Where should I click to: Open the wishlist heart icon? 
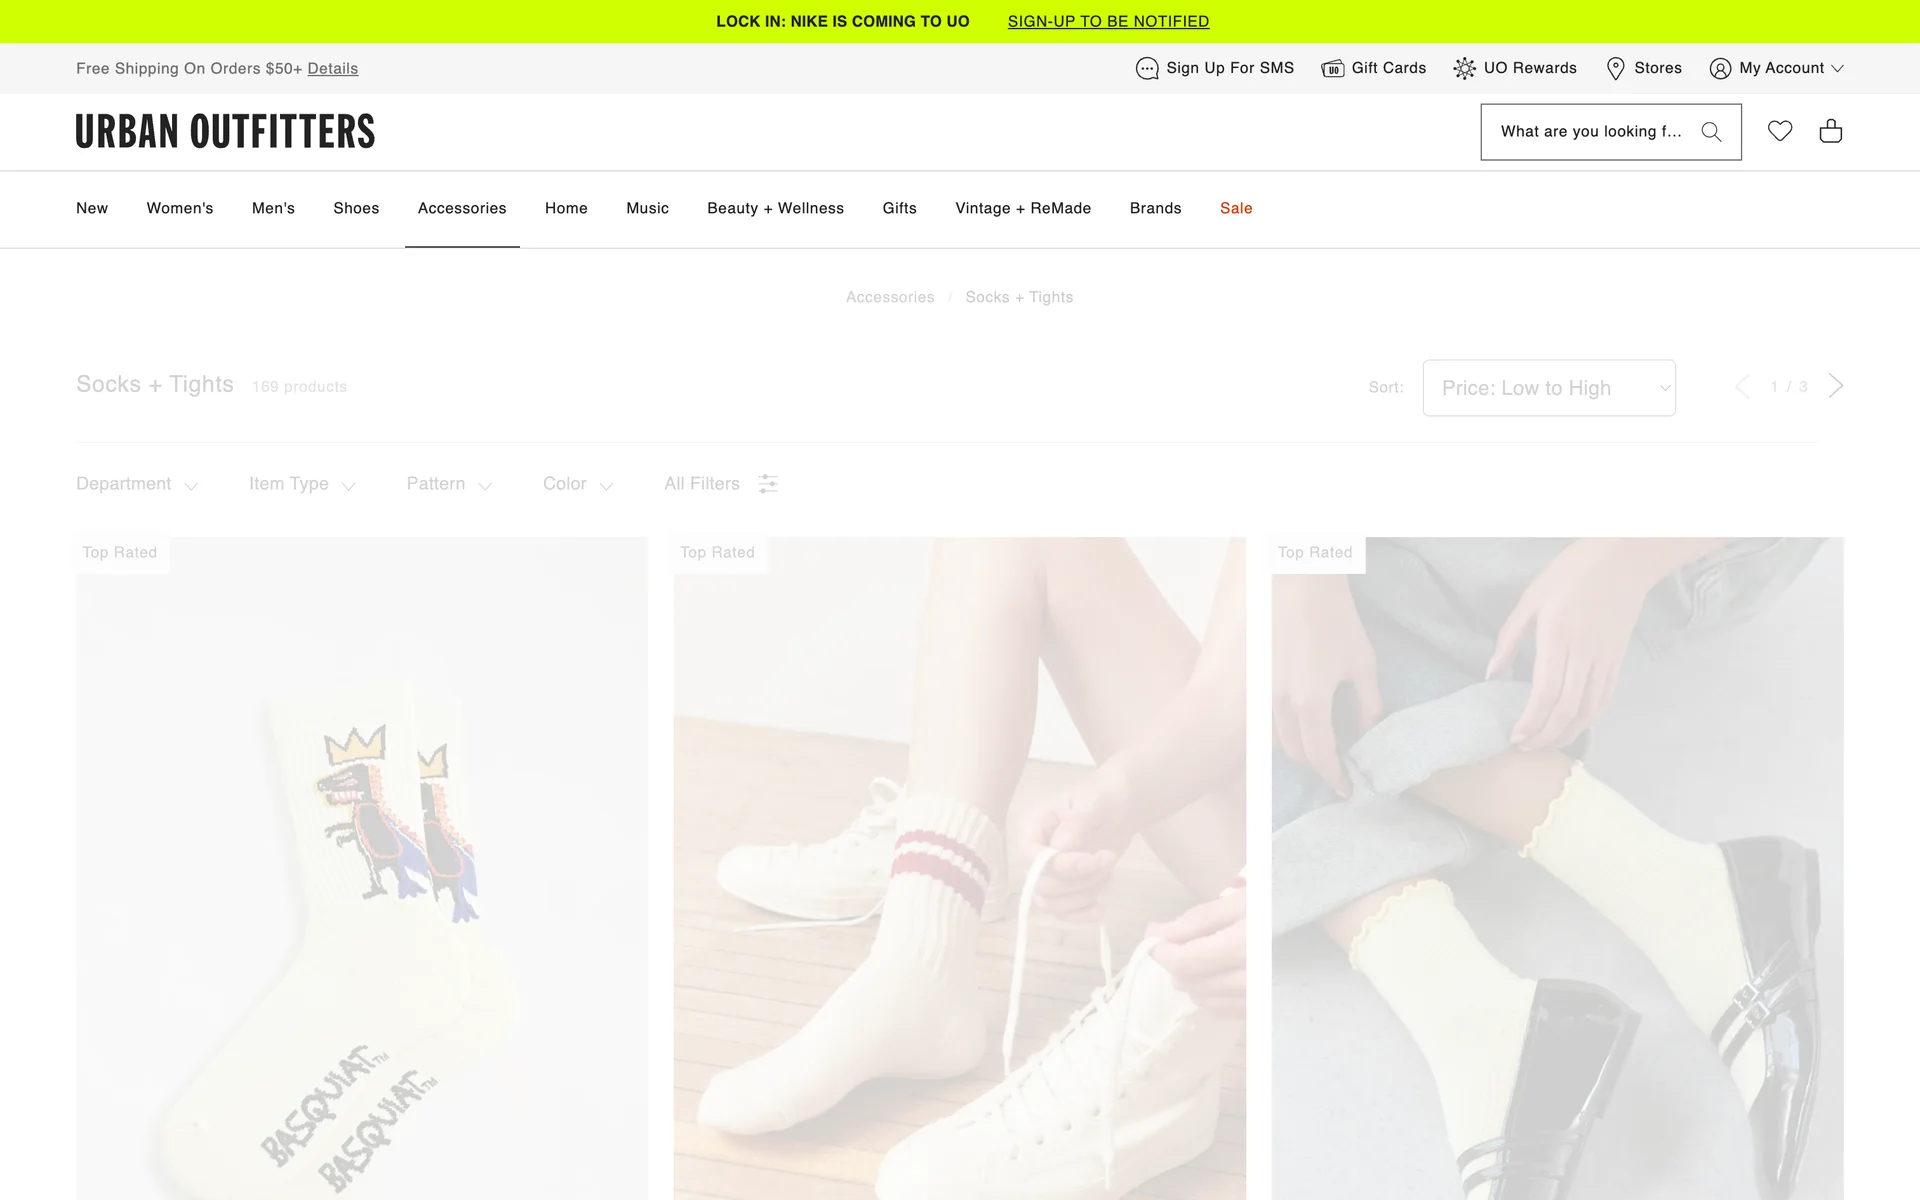(x=1779, y=131)
